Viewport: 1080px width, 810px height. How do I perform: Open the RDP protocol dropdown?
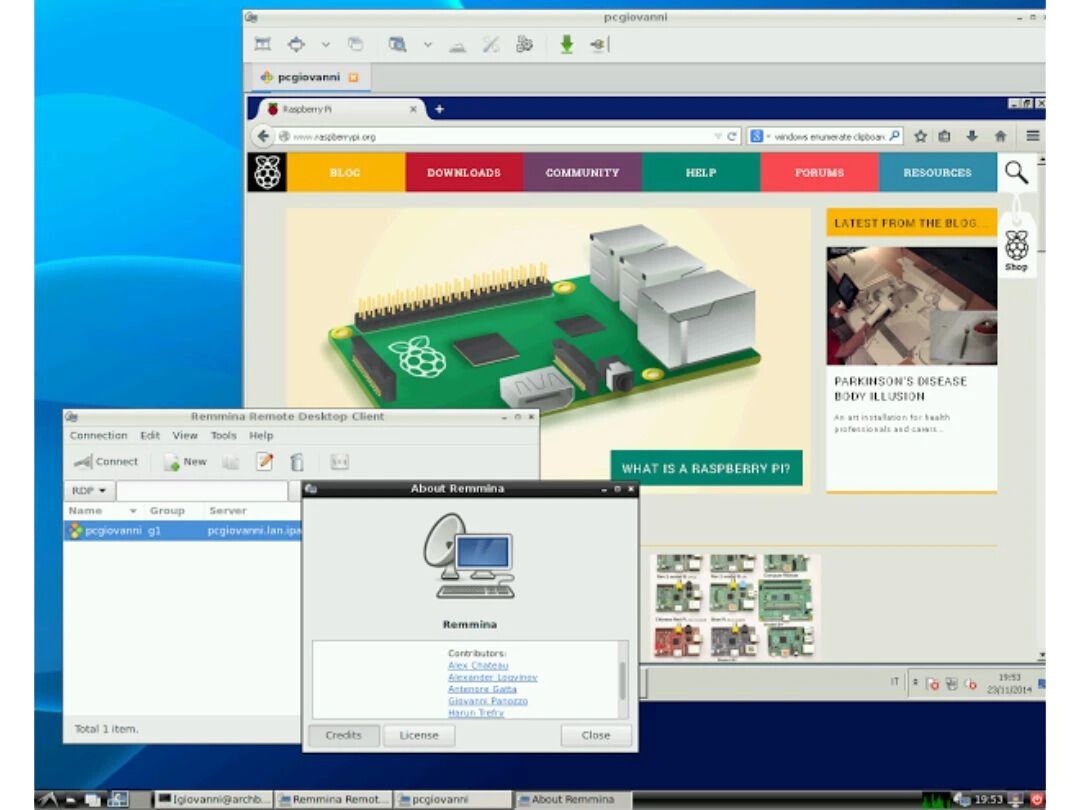pyautogui.click(x=89, y=490)
